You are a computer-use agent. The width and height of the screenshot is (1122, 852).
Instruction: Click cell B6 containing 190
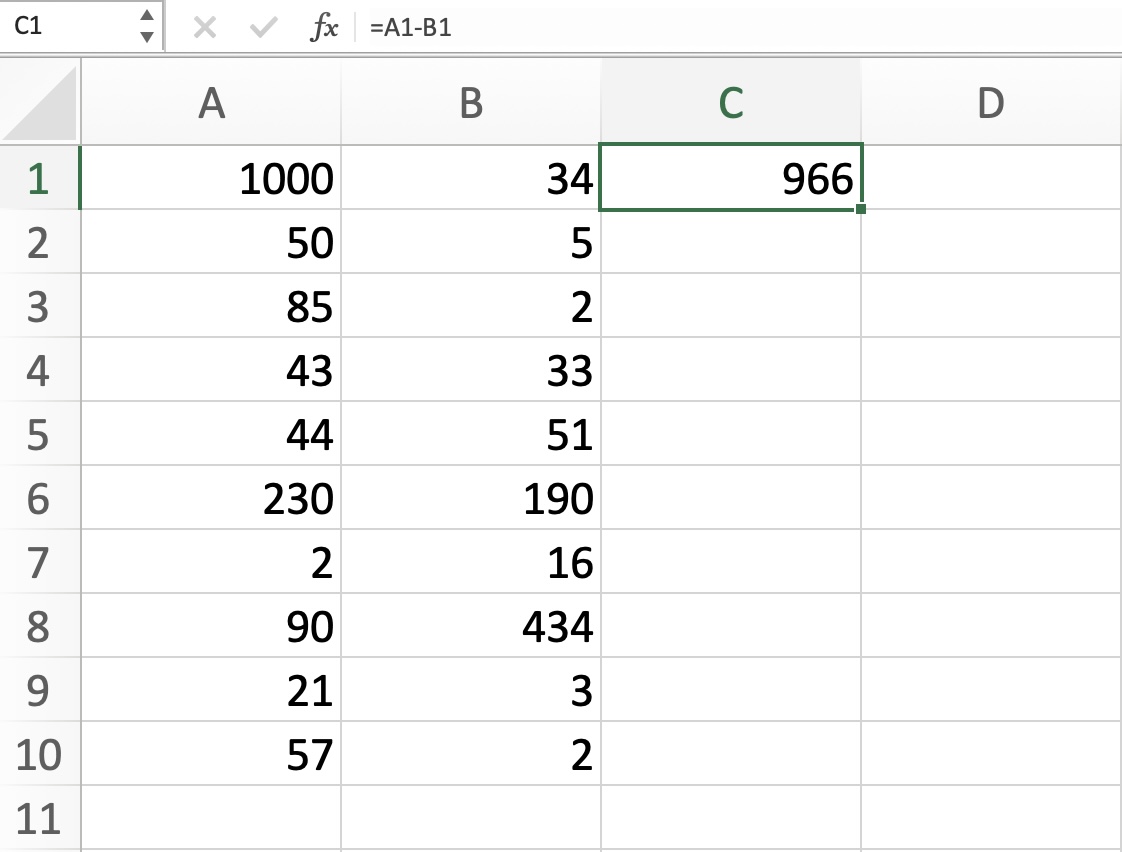(x=471, y=497)
